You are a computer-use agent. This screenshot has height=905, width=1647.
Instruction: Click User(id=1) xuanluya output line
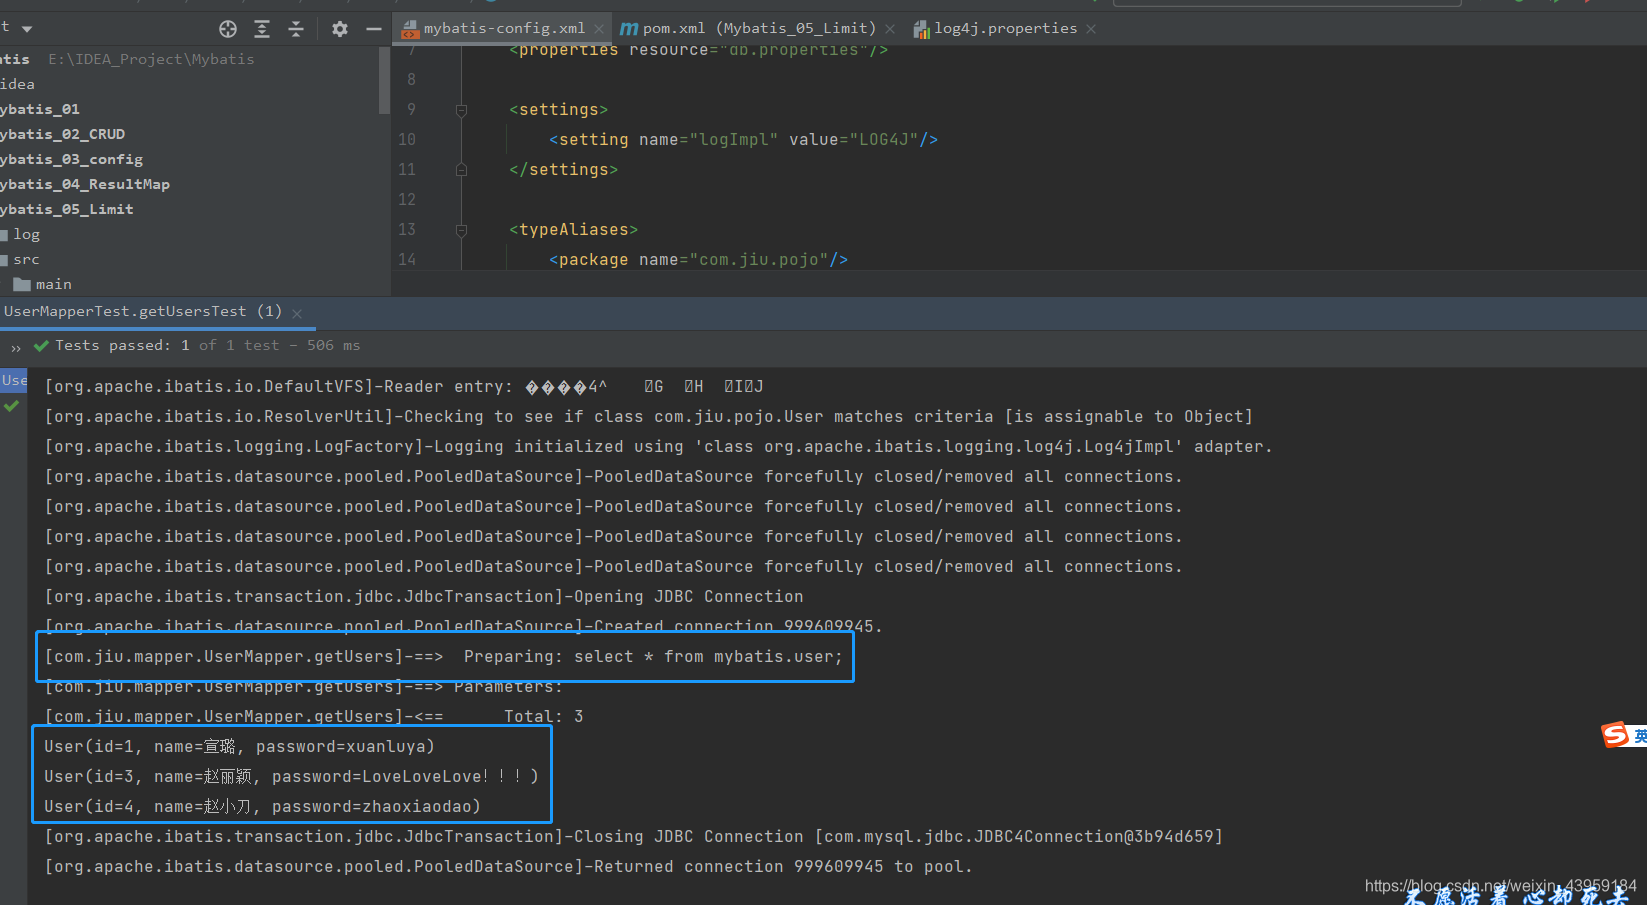click(x=240, y=747)
